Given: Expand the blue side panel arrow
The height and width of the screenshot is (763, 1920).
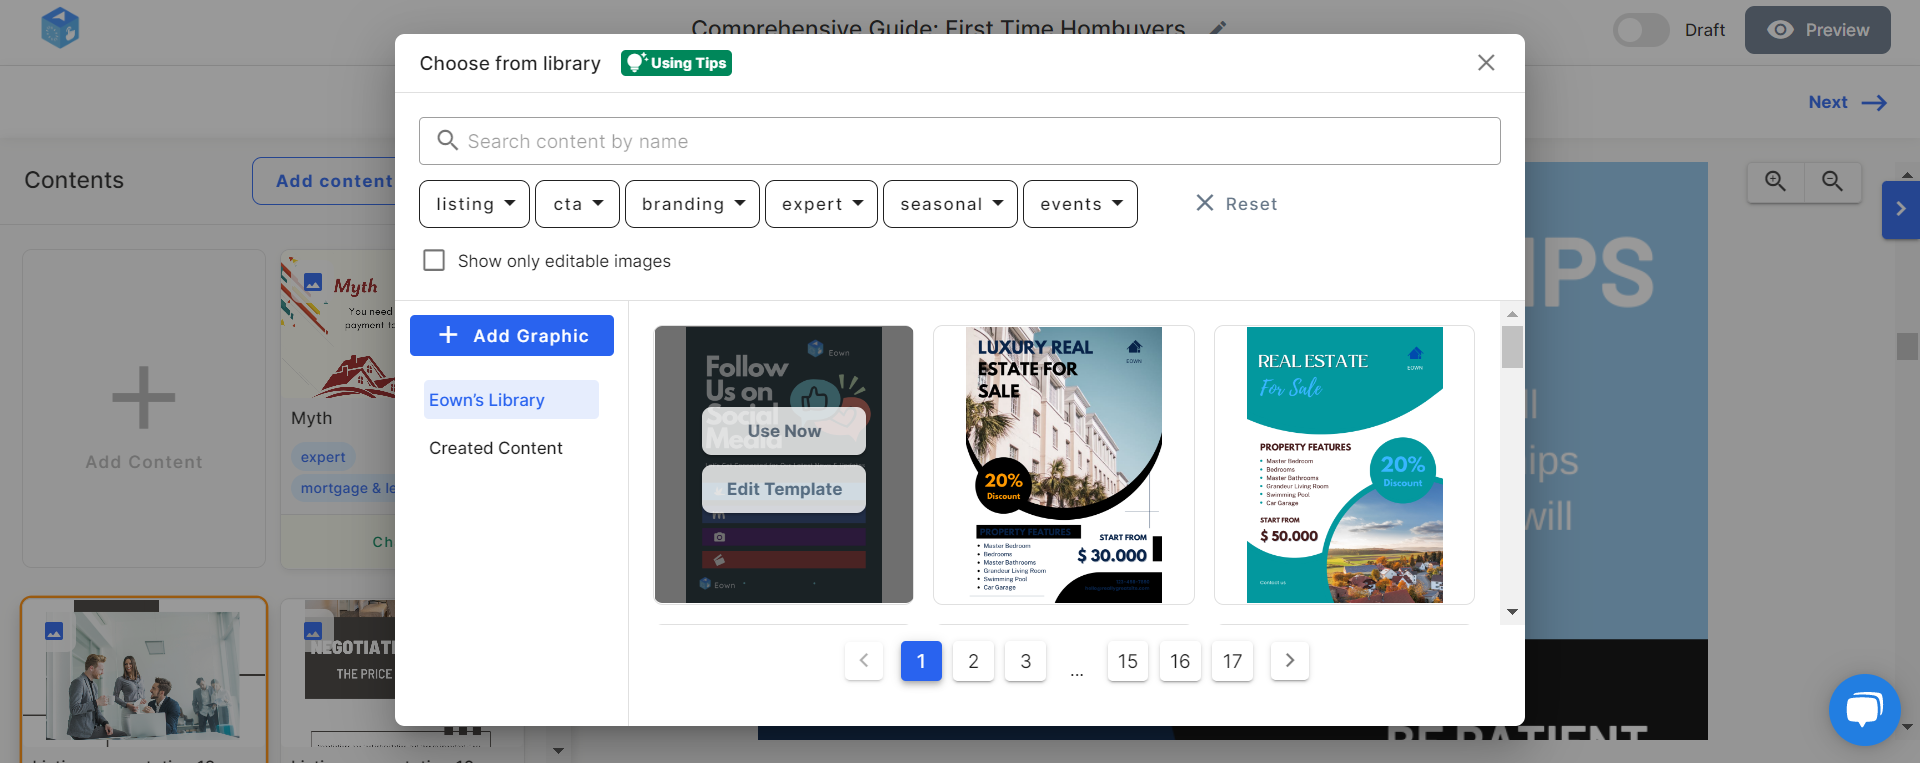Looking at the screenshot, I should (1901, 209).
